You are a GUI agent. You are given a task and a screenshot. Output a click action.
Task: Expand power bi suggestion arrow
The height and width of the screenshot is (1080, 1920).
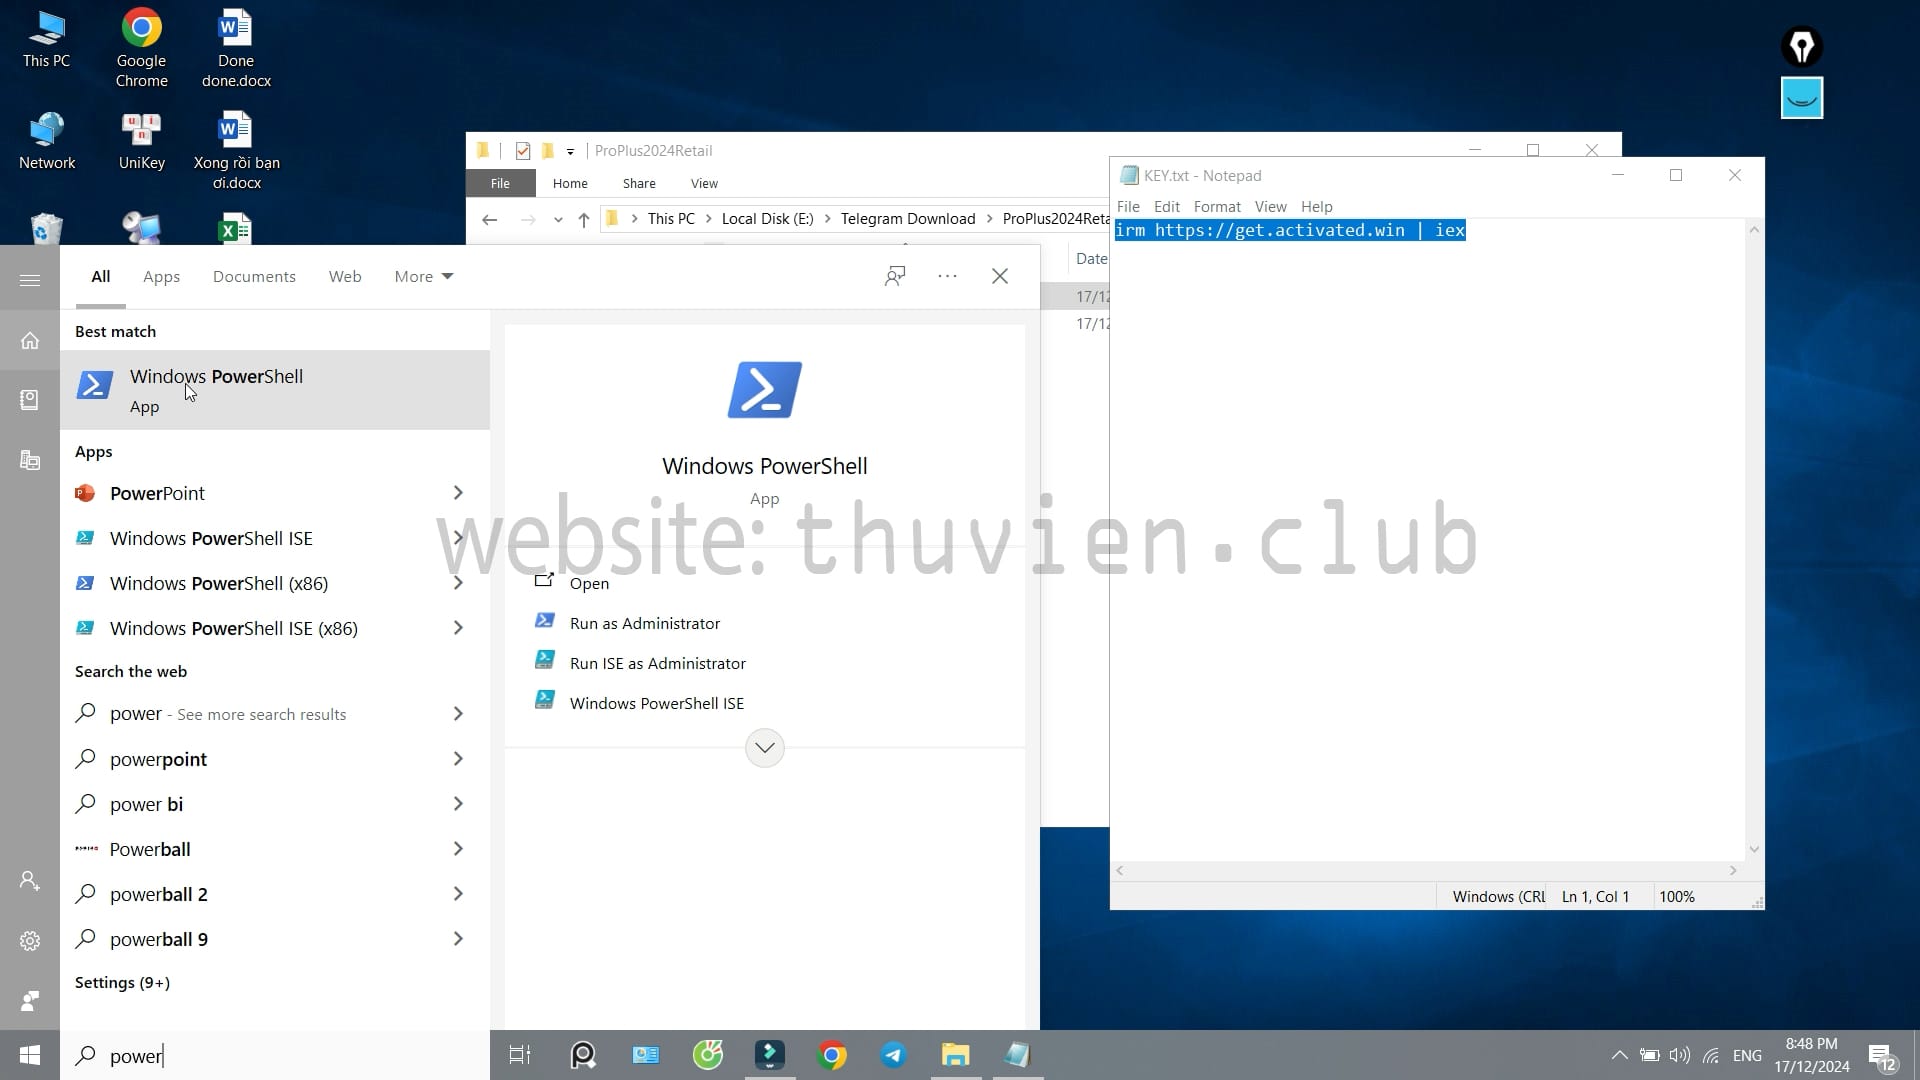(x=458, y=804)
